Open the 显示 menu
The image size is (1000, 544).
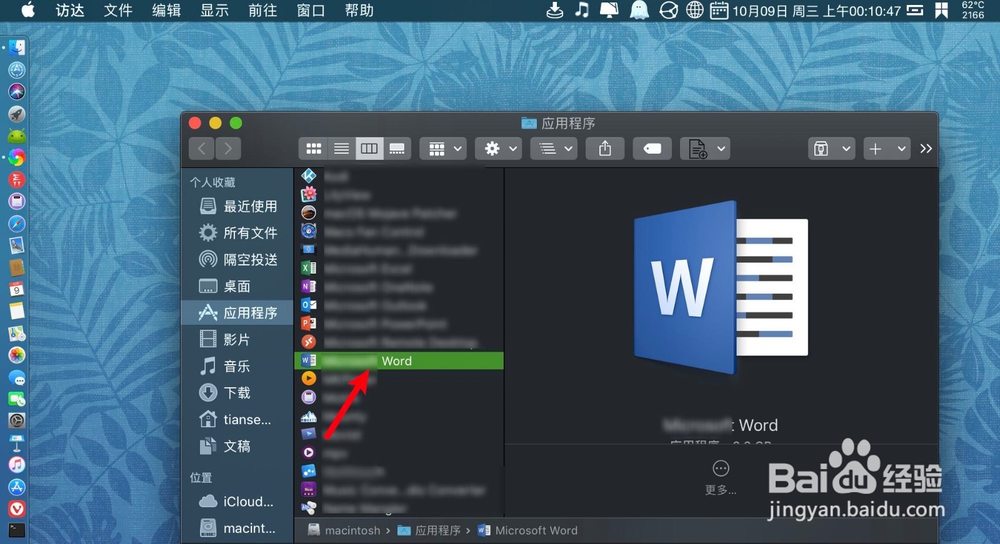(214, 10)
